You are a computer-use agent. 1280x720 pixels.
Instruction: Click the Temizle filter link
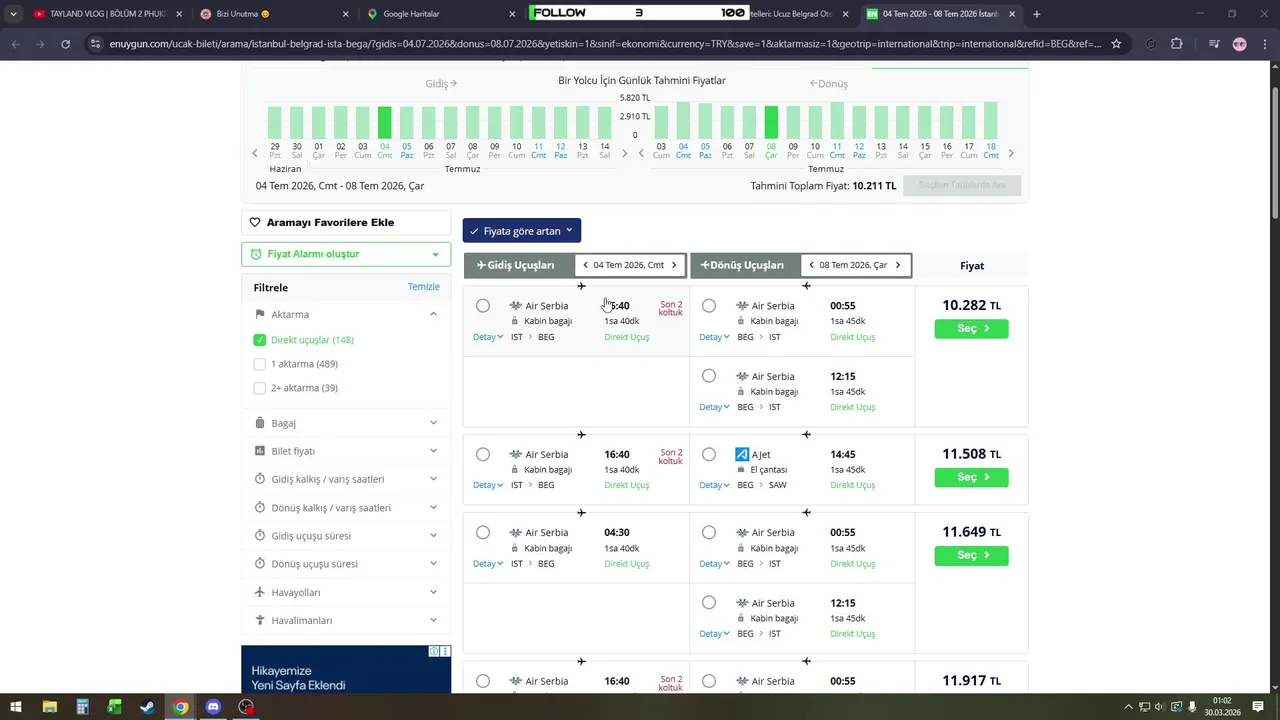[x=424, y=287]
